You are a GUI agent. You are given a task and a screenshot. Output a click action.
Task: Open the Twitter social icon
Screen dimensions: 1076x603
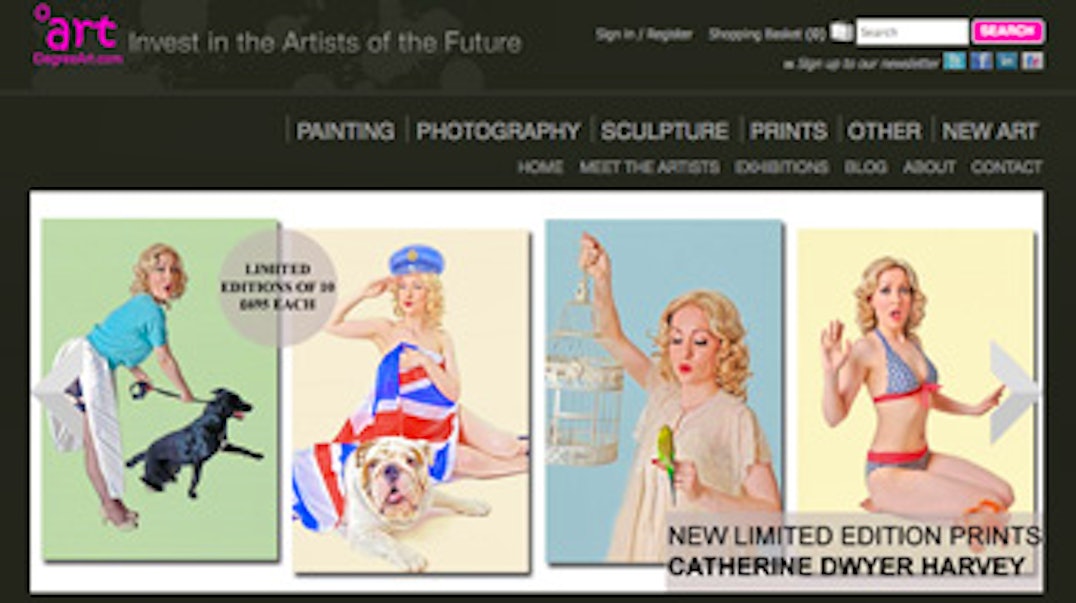click(x=955, y=61)
